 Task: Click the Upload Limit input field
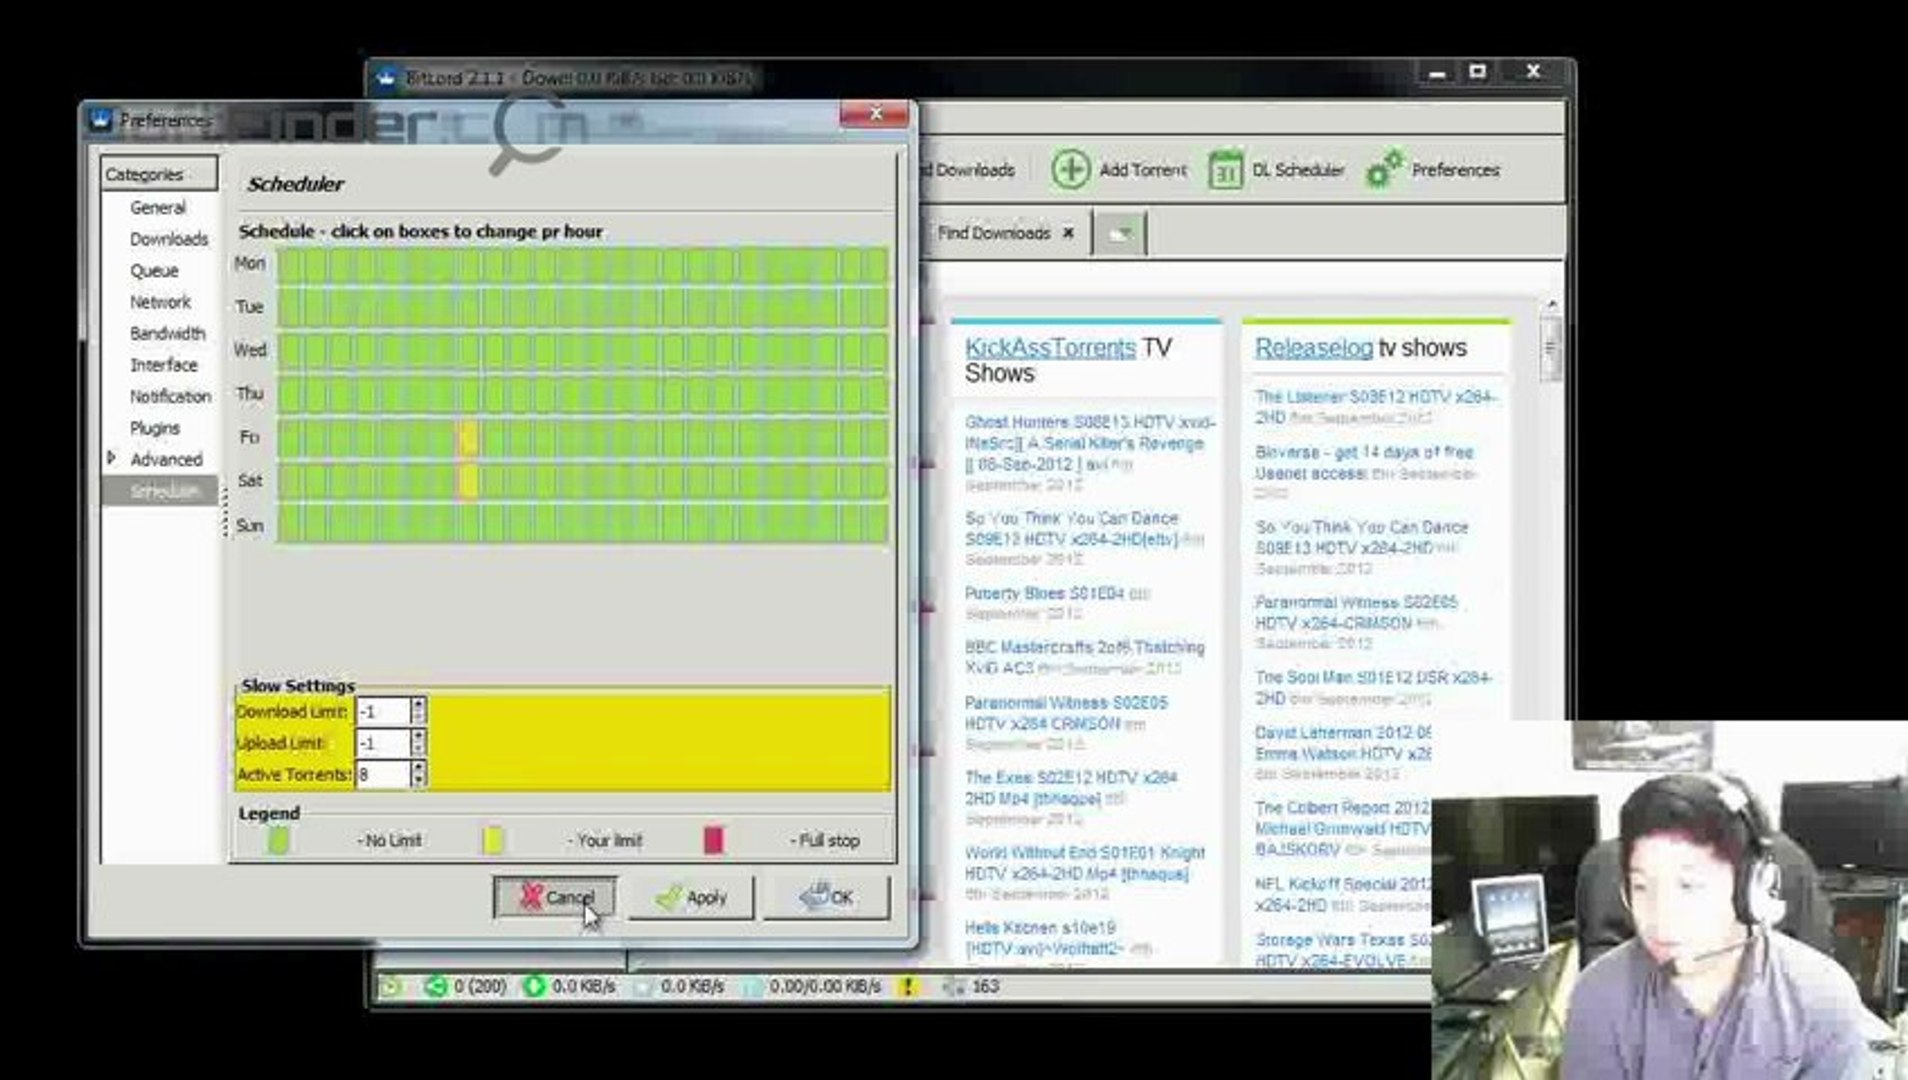383,743
